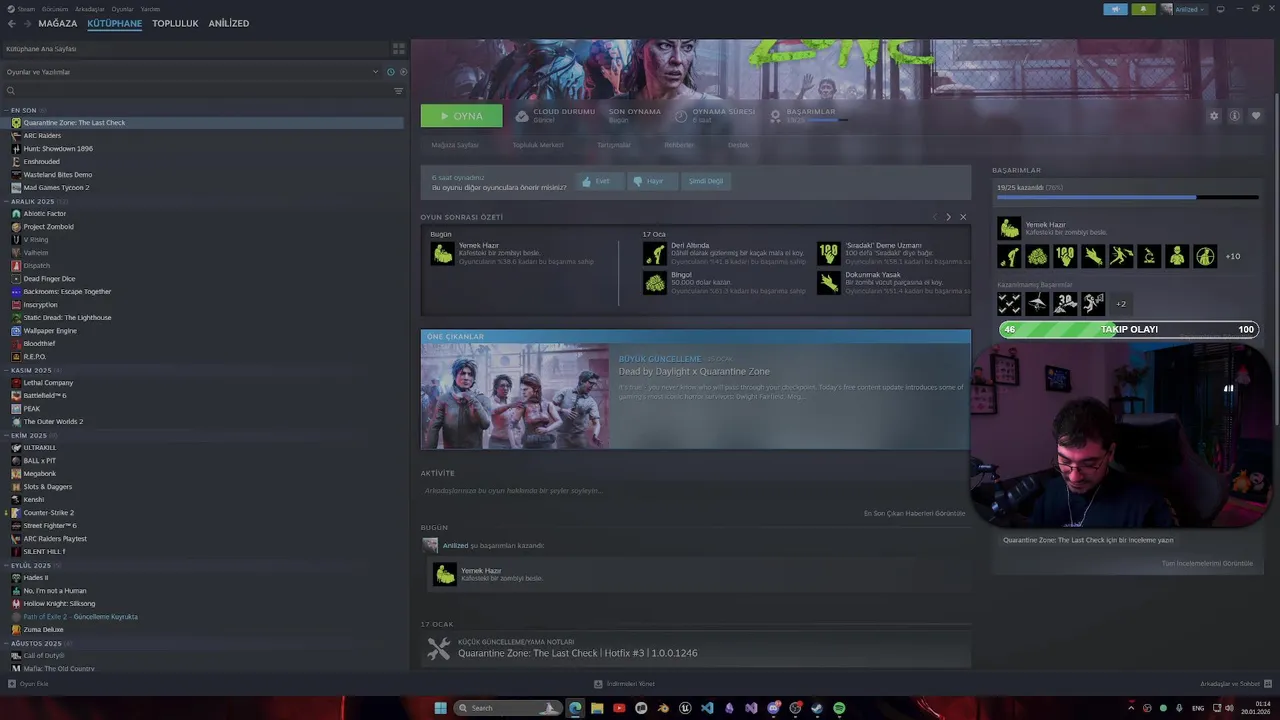Image resolution: width=1280 pixels, height=720 pixels.
Task: Click the library search field
Action: [195, 91]
